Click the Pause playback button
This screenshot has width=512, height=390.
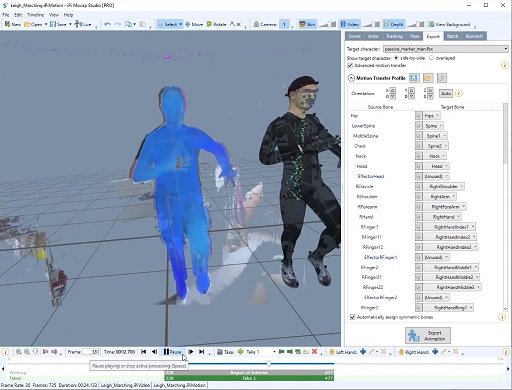coord(173,352)
